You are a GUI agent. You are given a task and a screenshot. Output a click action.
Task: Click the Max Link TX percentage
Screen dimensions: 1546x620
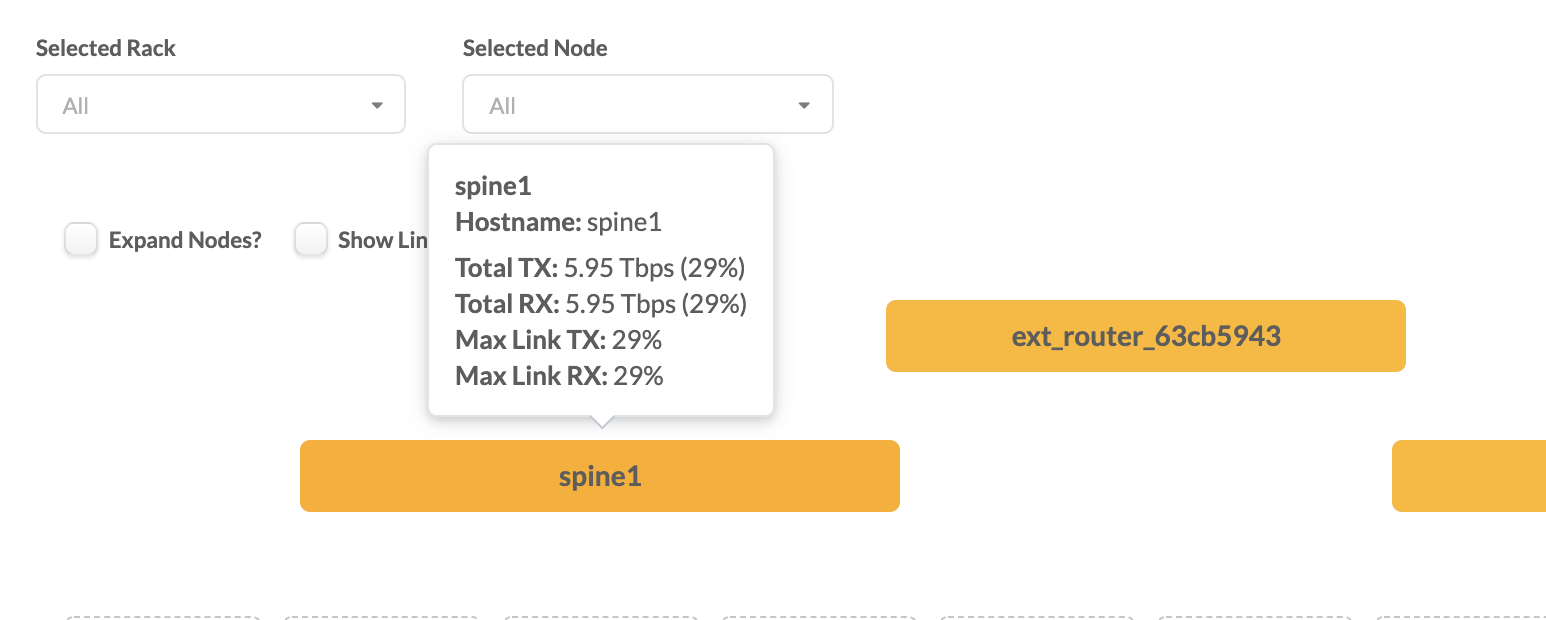pyautogui.click(x=637, y=340)
